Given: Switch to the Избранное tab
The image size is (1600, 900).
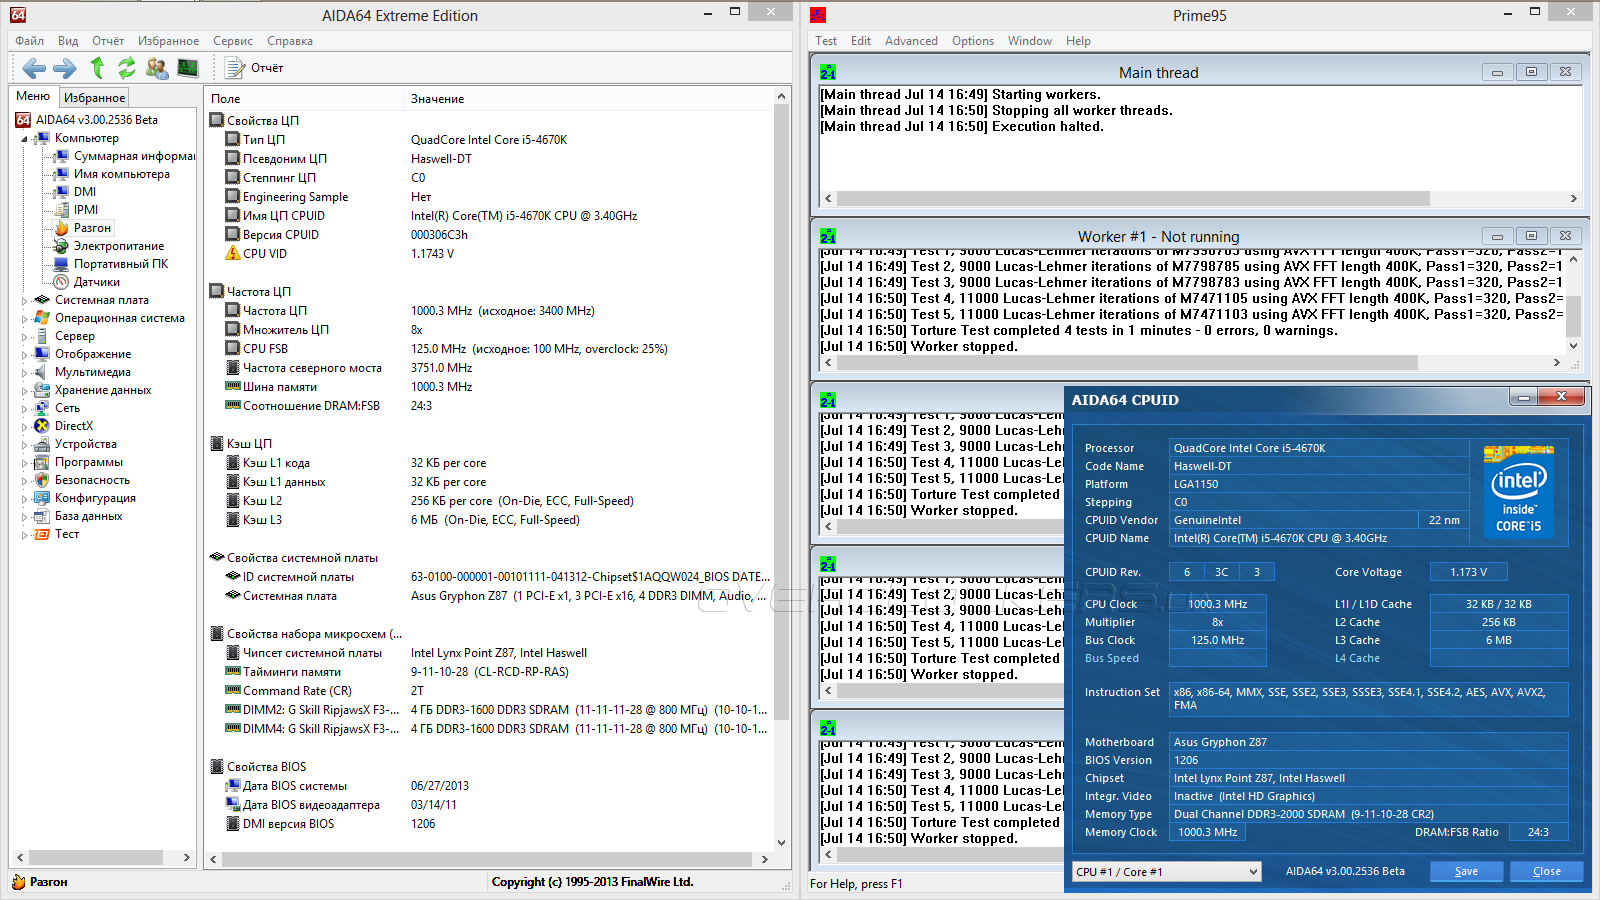Looking at the screenshot, I should click(94, 98).
